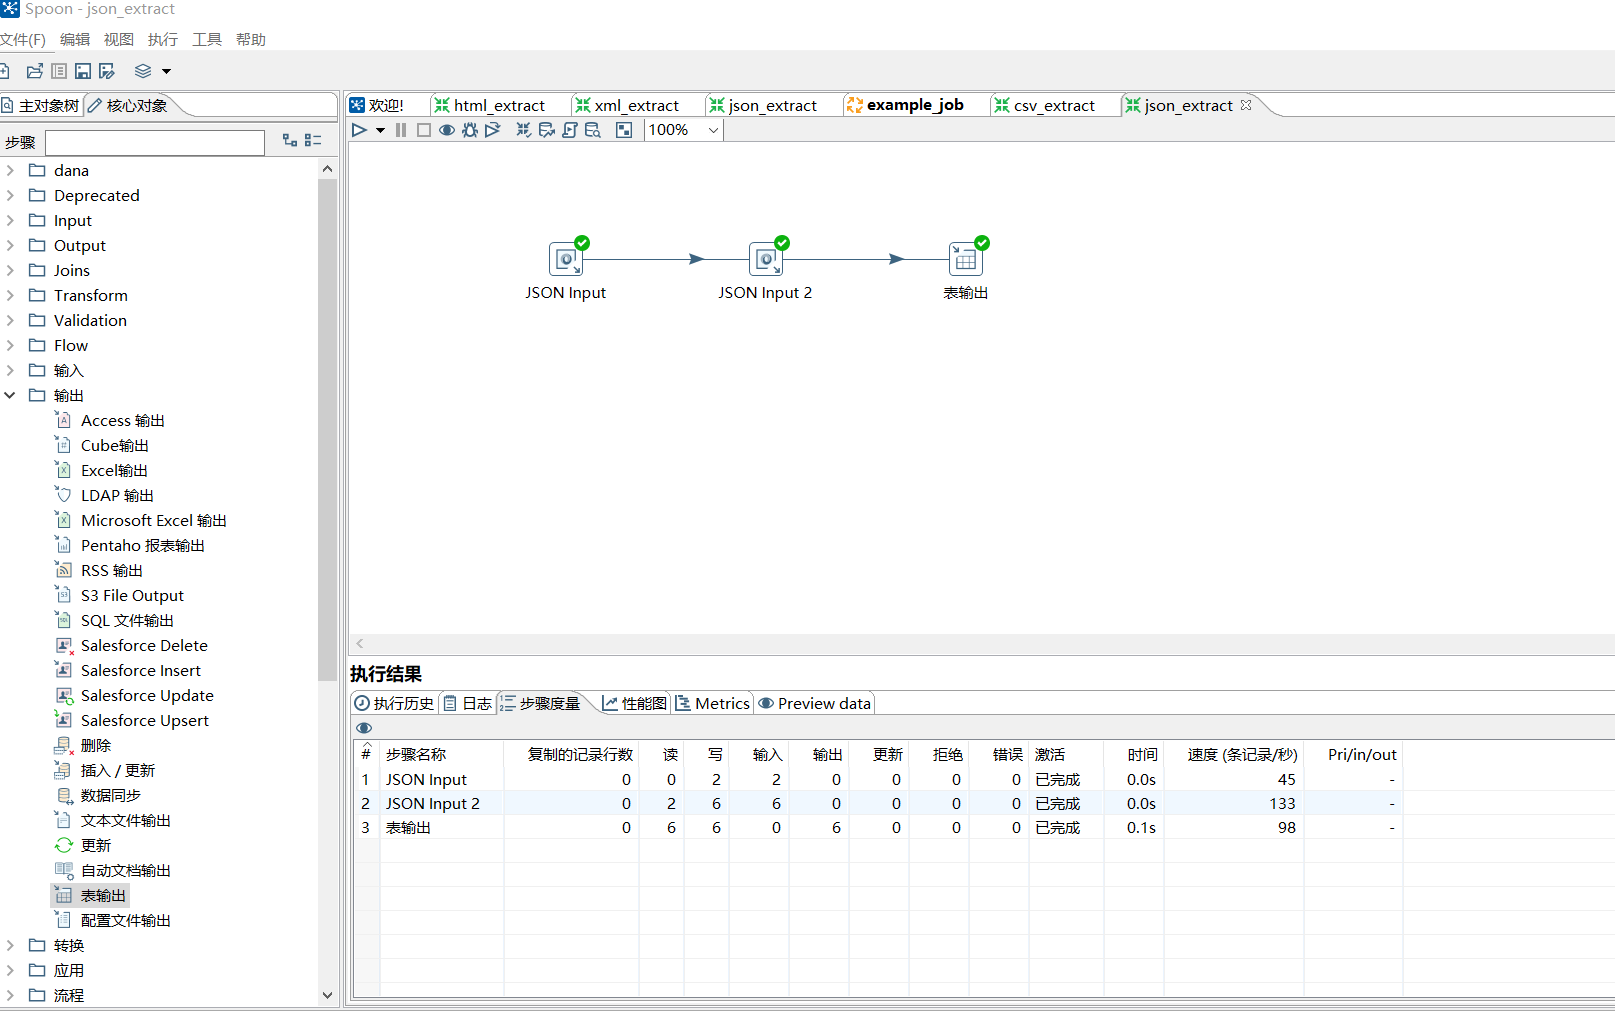Select the csv_extract tab

point(1045,105)
